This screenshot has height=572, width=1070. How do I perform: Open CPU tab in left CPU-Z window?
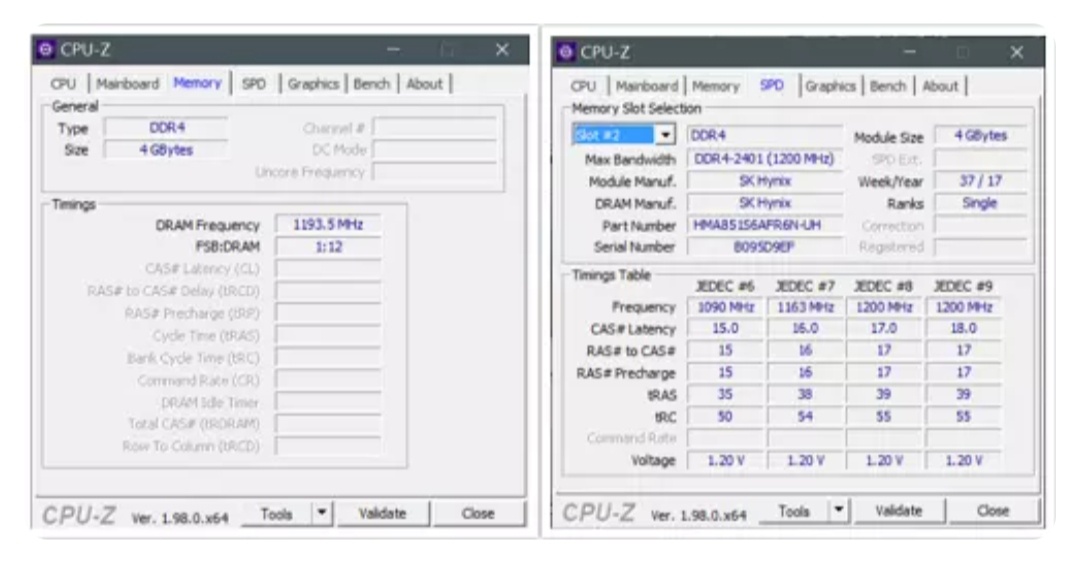tap(63, 84)
